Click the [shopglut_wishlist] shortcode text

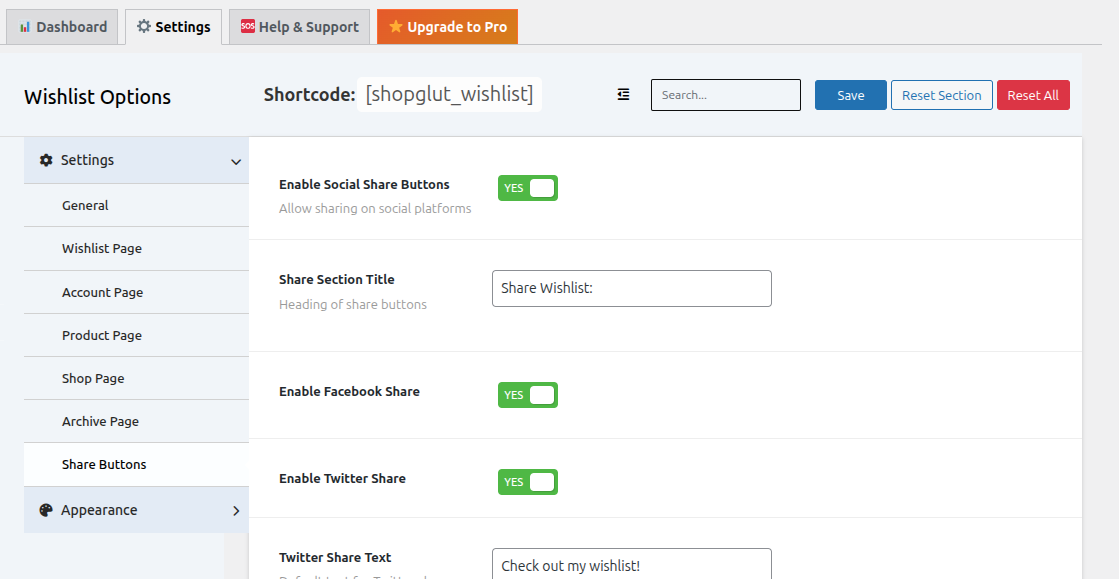450,94
